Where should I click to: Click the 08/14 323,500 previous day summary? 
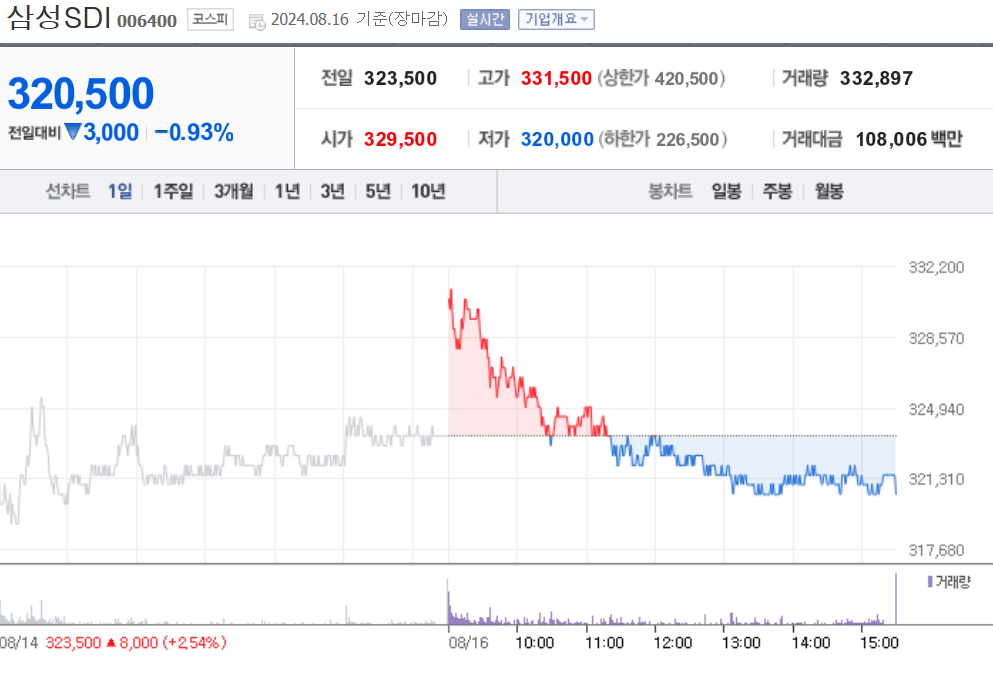(113, 643)
